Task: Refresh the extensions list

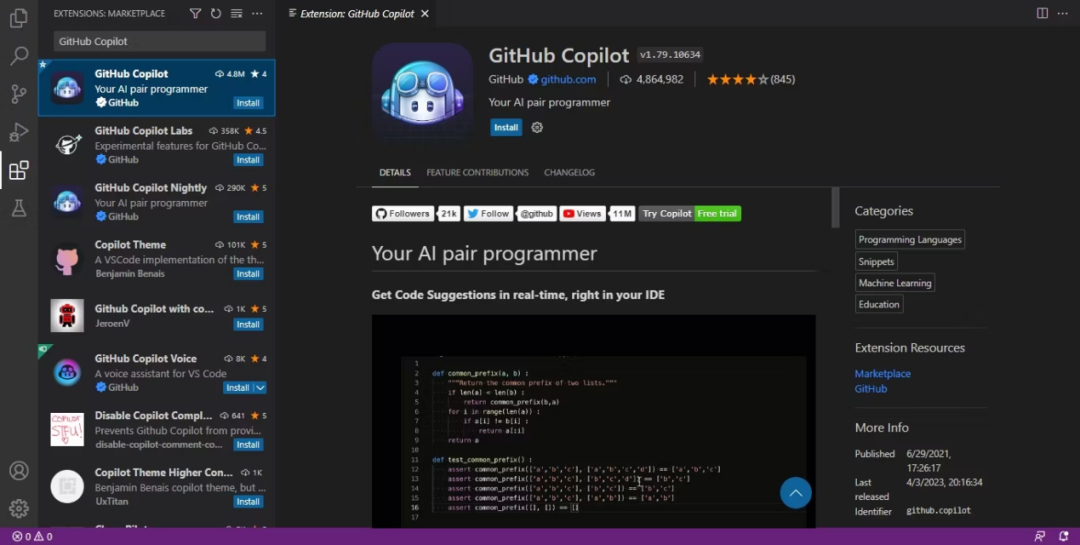Action: 216,14
